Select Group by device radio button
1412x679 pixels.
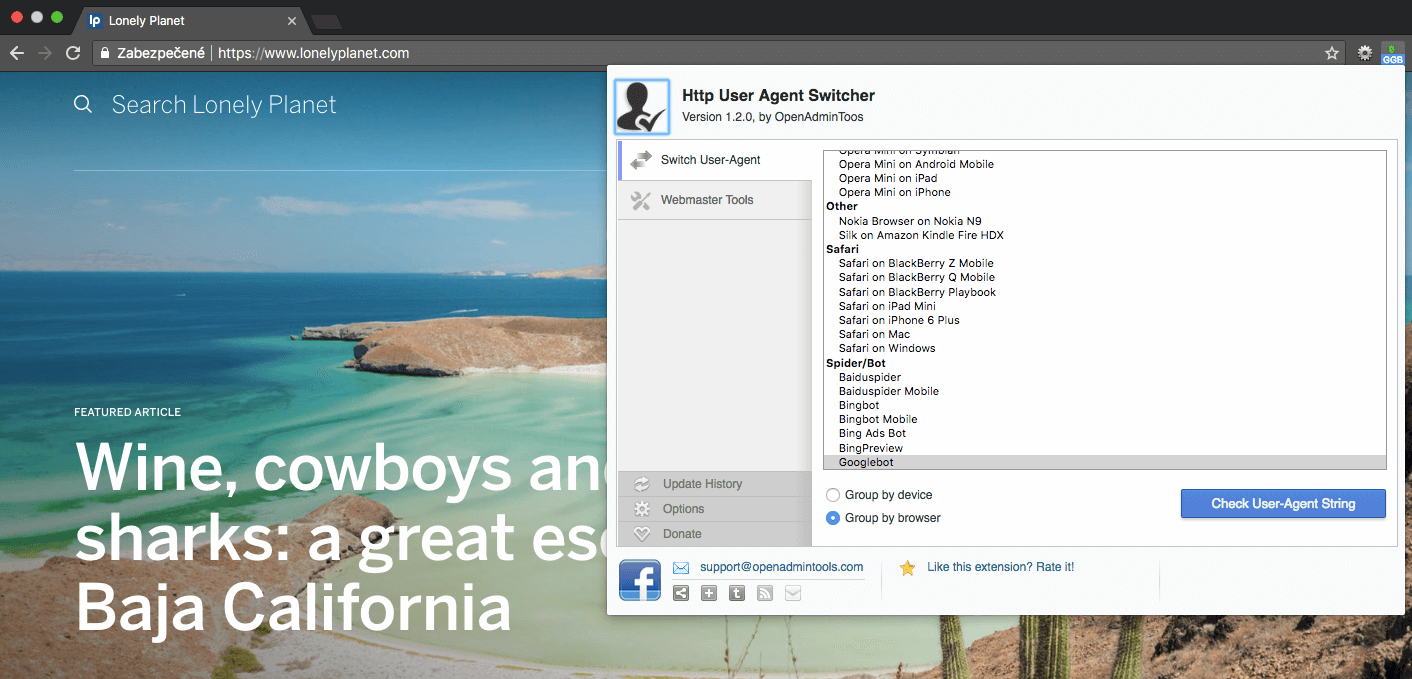(833, 495)
